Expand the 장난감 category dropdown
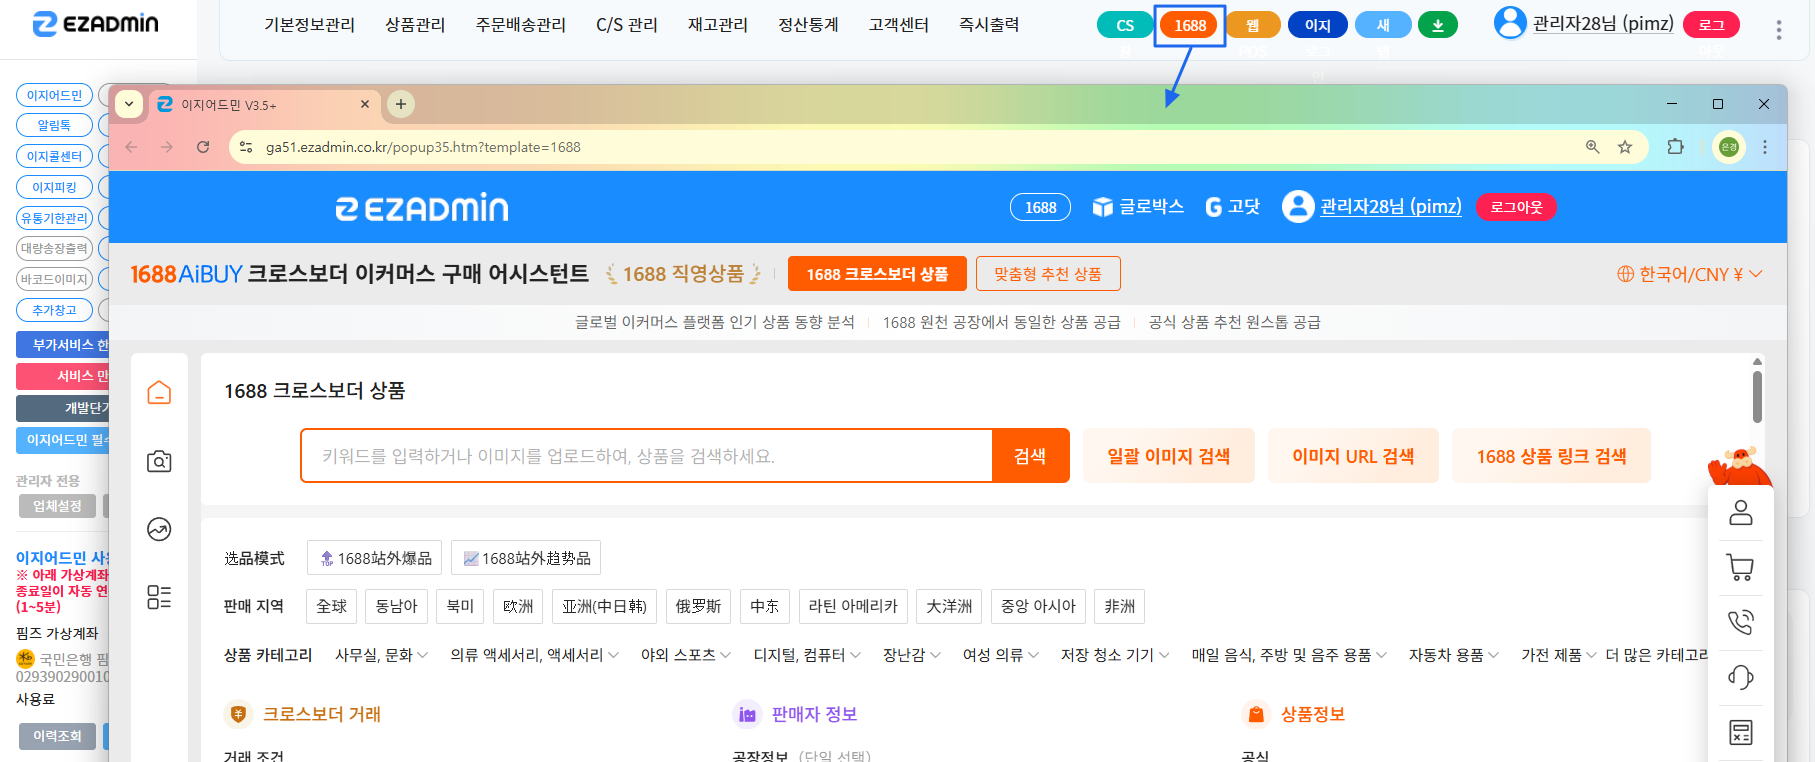Screen dimensions: 1815x762 point(911,655)
